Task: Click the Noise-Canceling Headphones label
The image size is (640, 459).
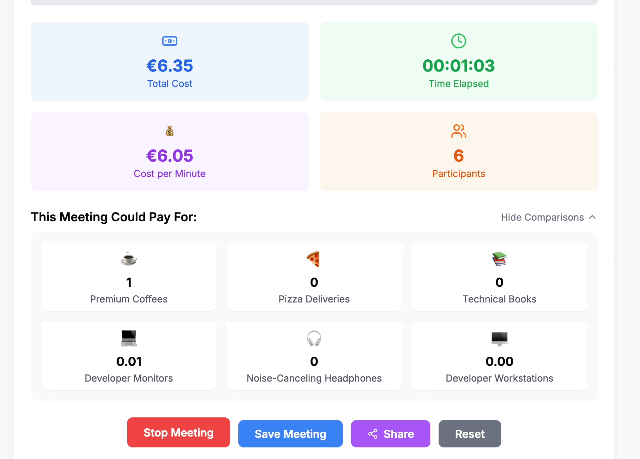Action: click(313, 378)
